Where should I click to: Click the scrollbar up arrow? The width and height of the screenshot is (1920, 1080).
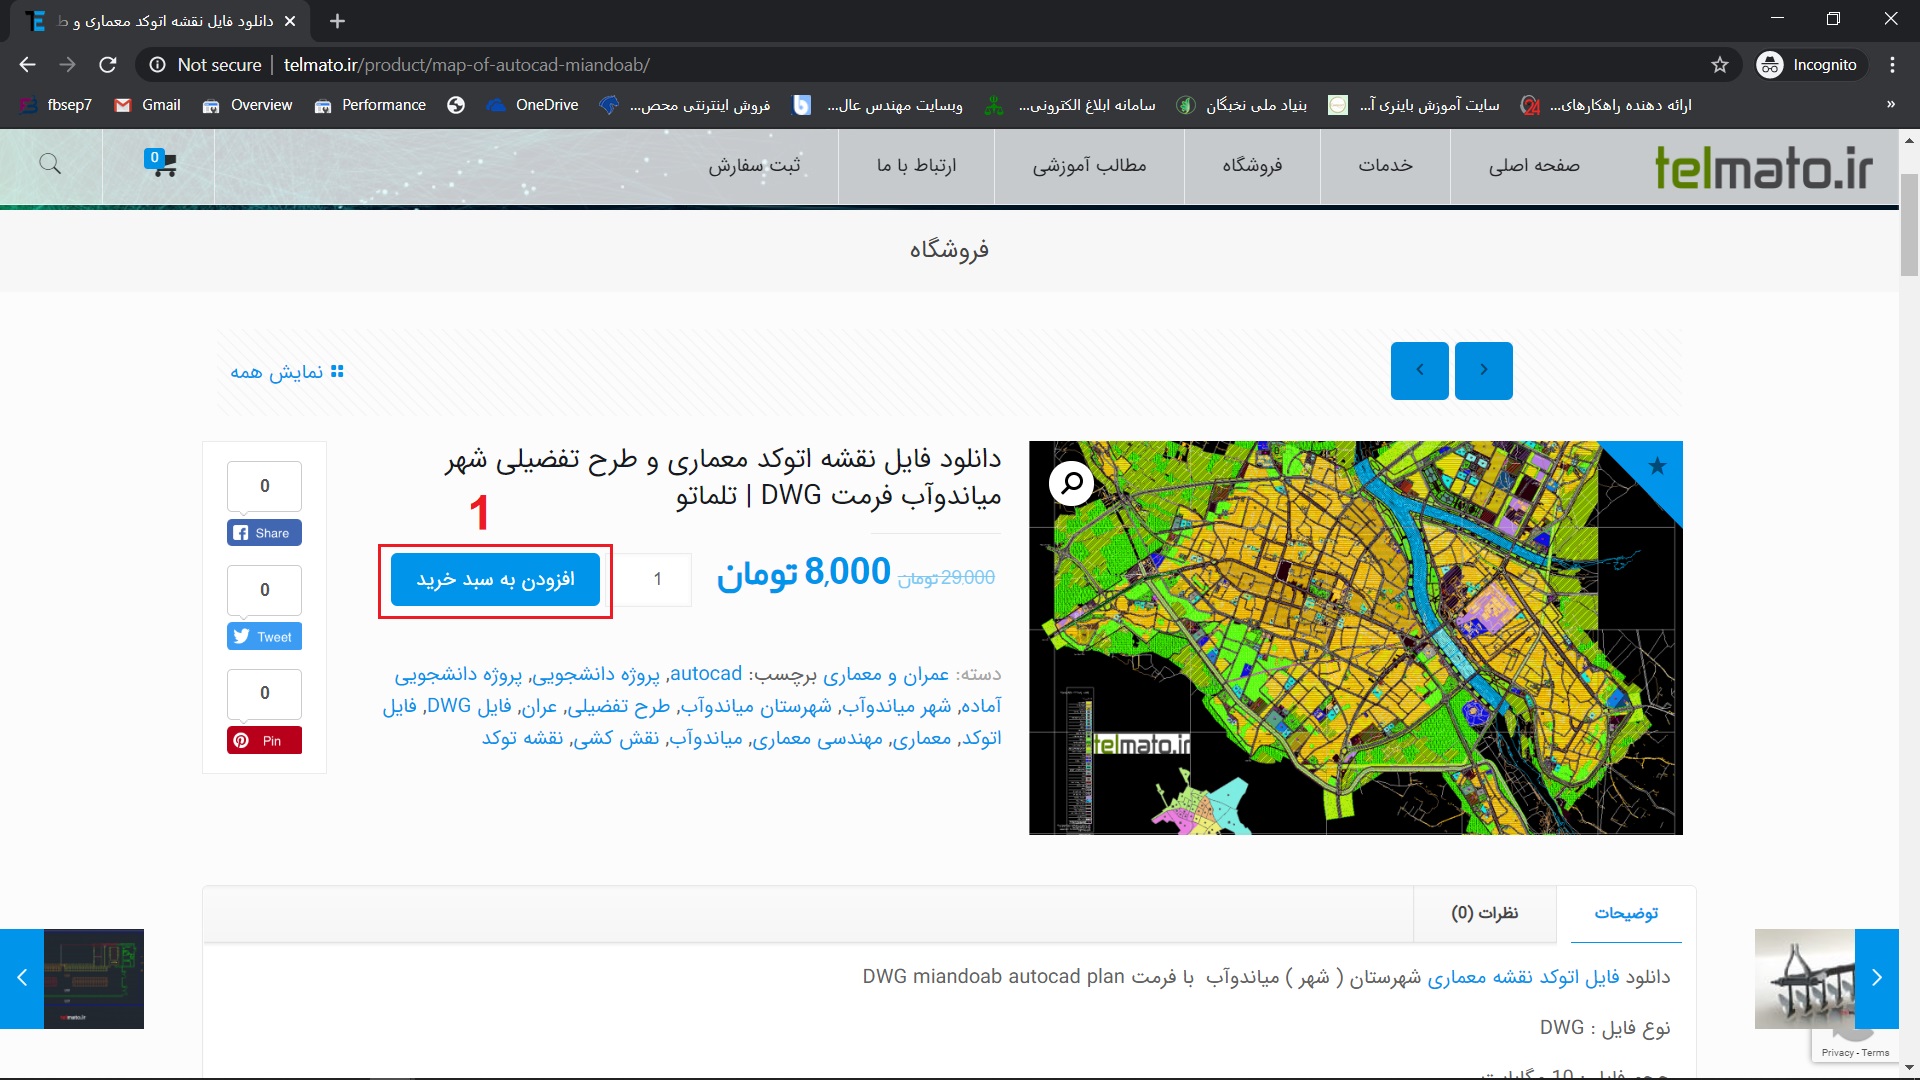point(1909,141)
